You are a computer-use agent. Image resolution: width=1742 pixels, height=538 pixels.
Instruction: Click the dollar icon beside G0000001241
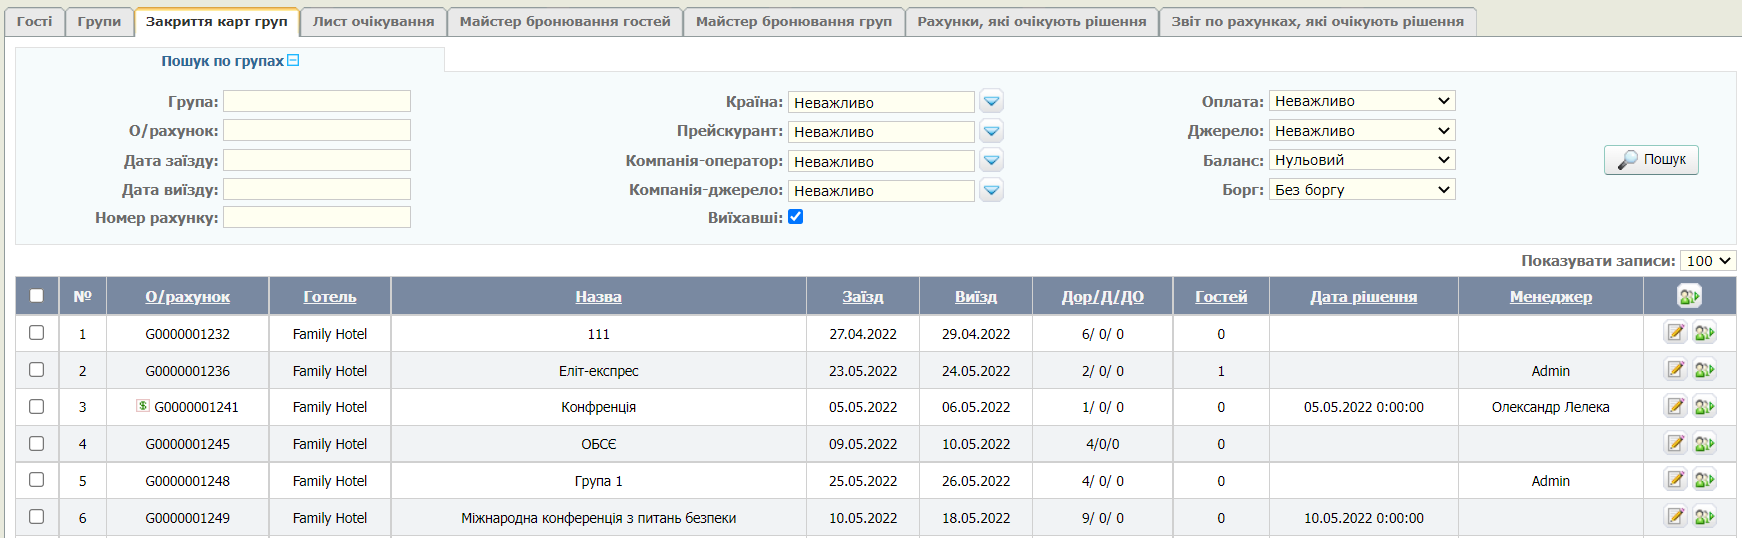coord(143,406)
